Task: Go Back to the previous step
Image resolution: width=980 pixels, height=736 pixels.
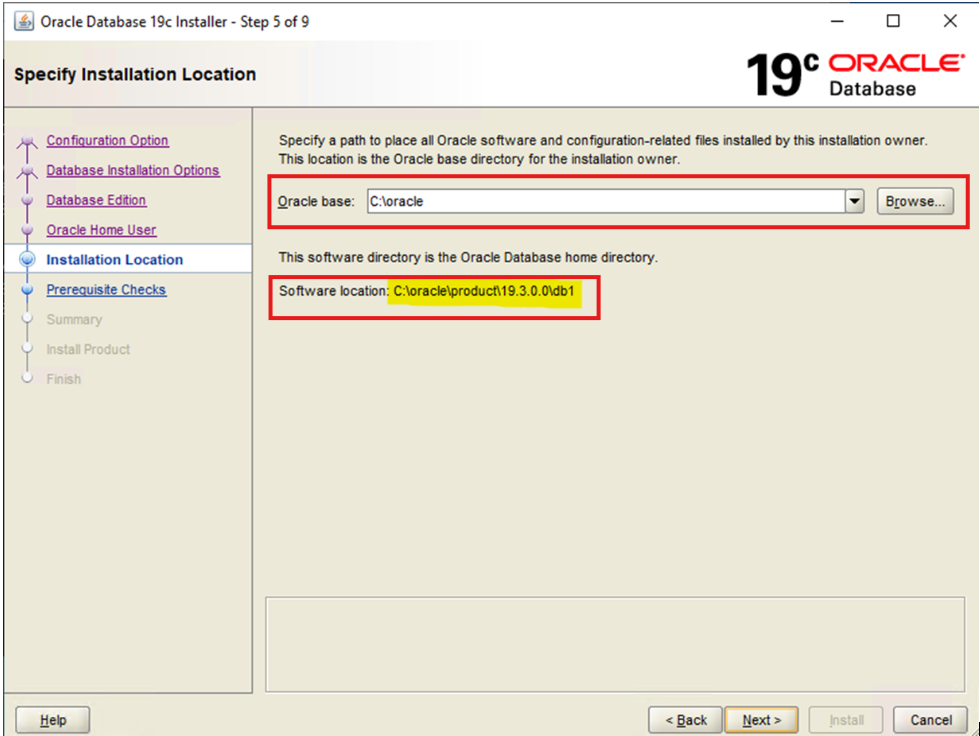Action: point(686,720)
